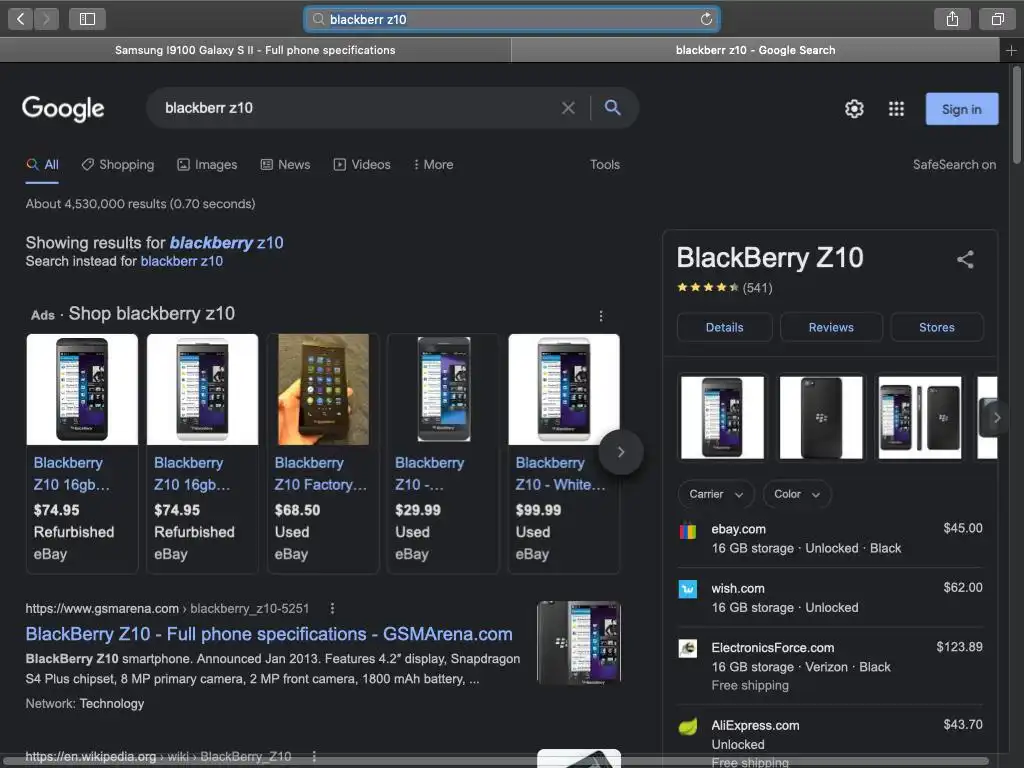The width and height of the screenshot is (1024, 768).
Task: Click the AliExpress.com store icon
Action: (688, 726)
